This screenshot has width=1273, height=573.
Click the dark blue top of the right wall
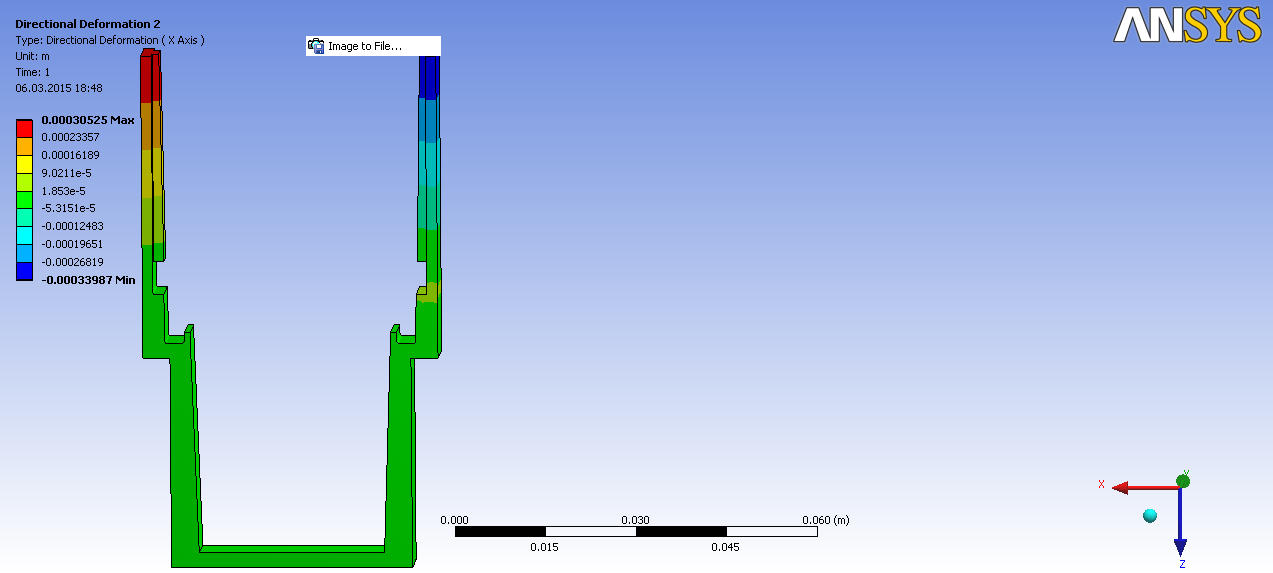pyautogui.click(x=429, y=77)
